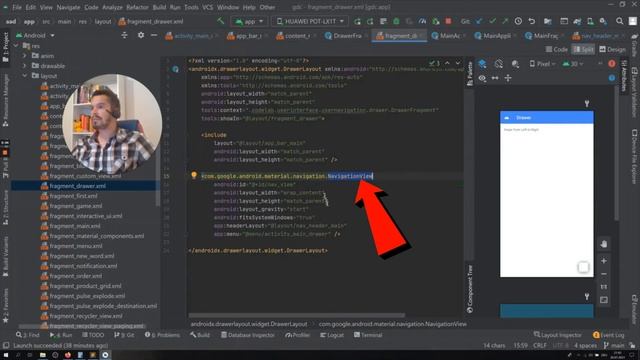Switch editor to Split view mode
Viewport: 640px width, 360px height.
click(583, 49)
